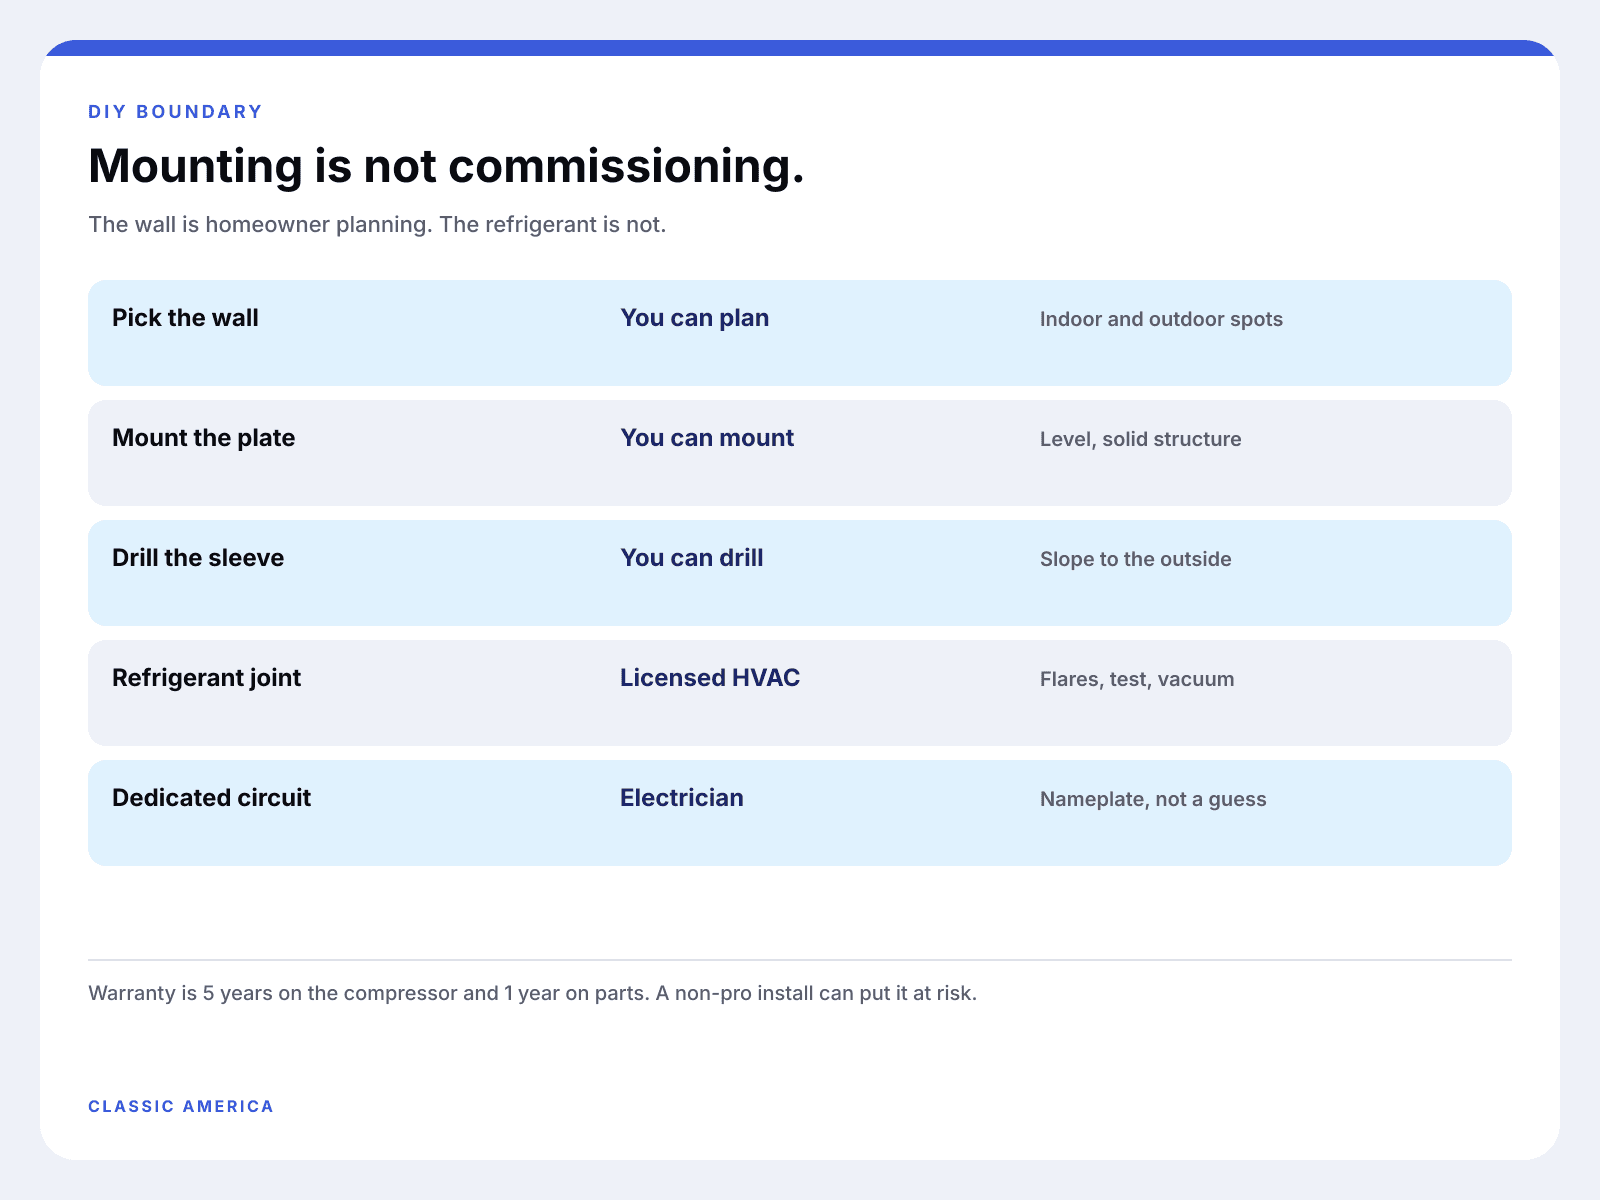The height and width of the screenshot is (1200, 1600).
Task: Click "You can drill" text
Action: pyautogui.click(x=691, y=558)
